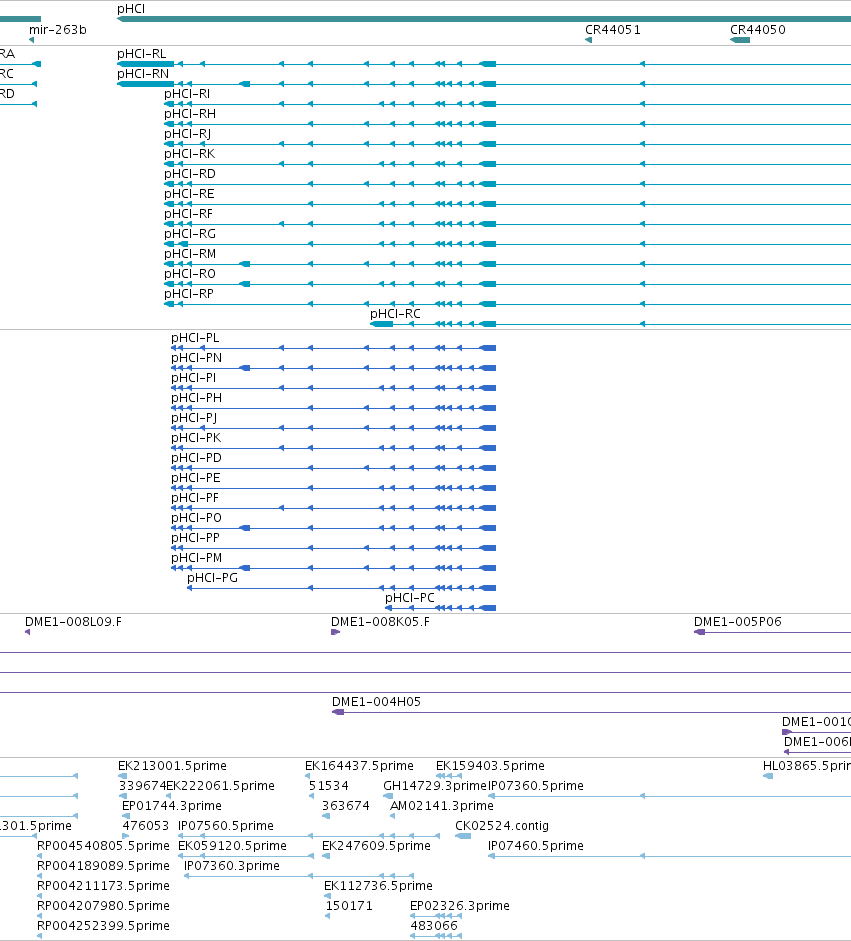Click the CR44051 small arrow glyph
Viewport: 851px width, 941px height.
pos(589,40)
